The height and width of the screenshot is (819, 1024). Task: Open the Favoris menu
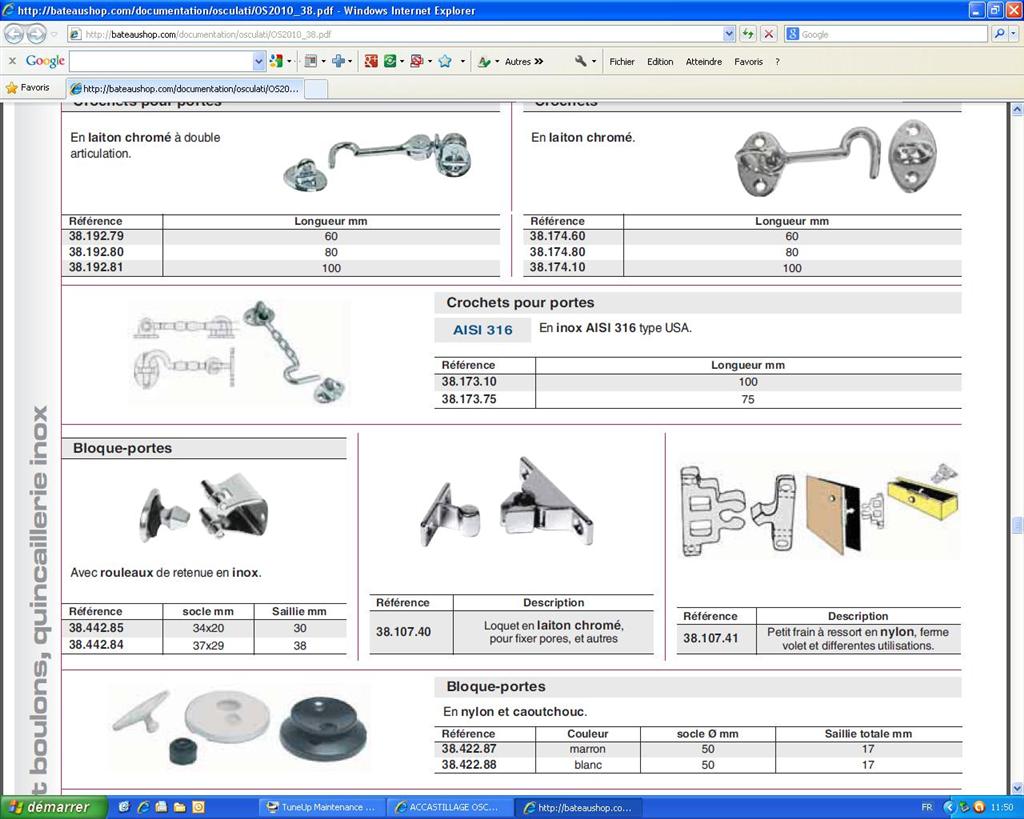click(748, 61)
